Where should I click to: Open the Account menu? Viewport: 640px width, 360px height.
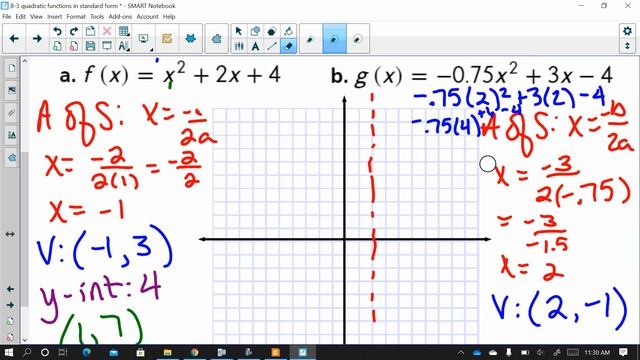point(147,17)
